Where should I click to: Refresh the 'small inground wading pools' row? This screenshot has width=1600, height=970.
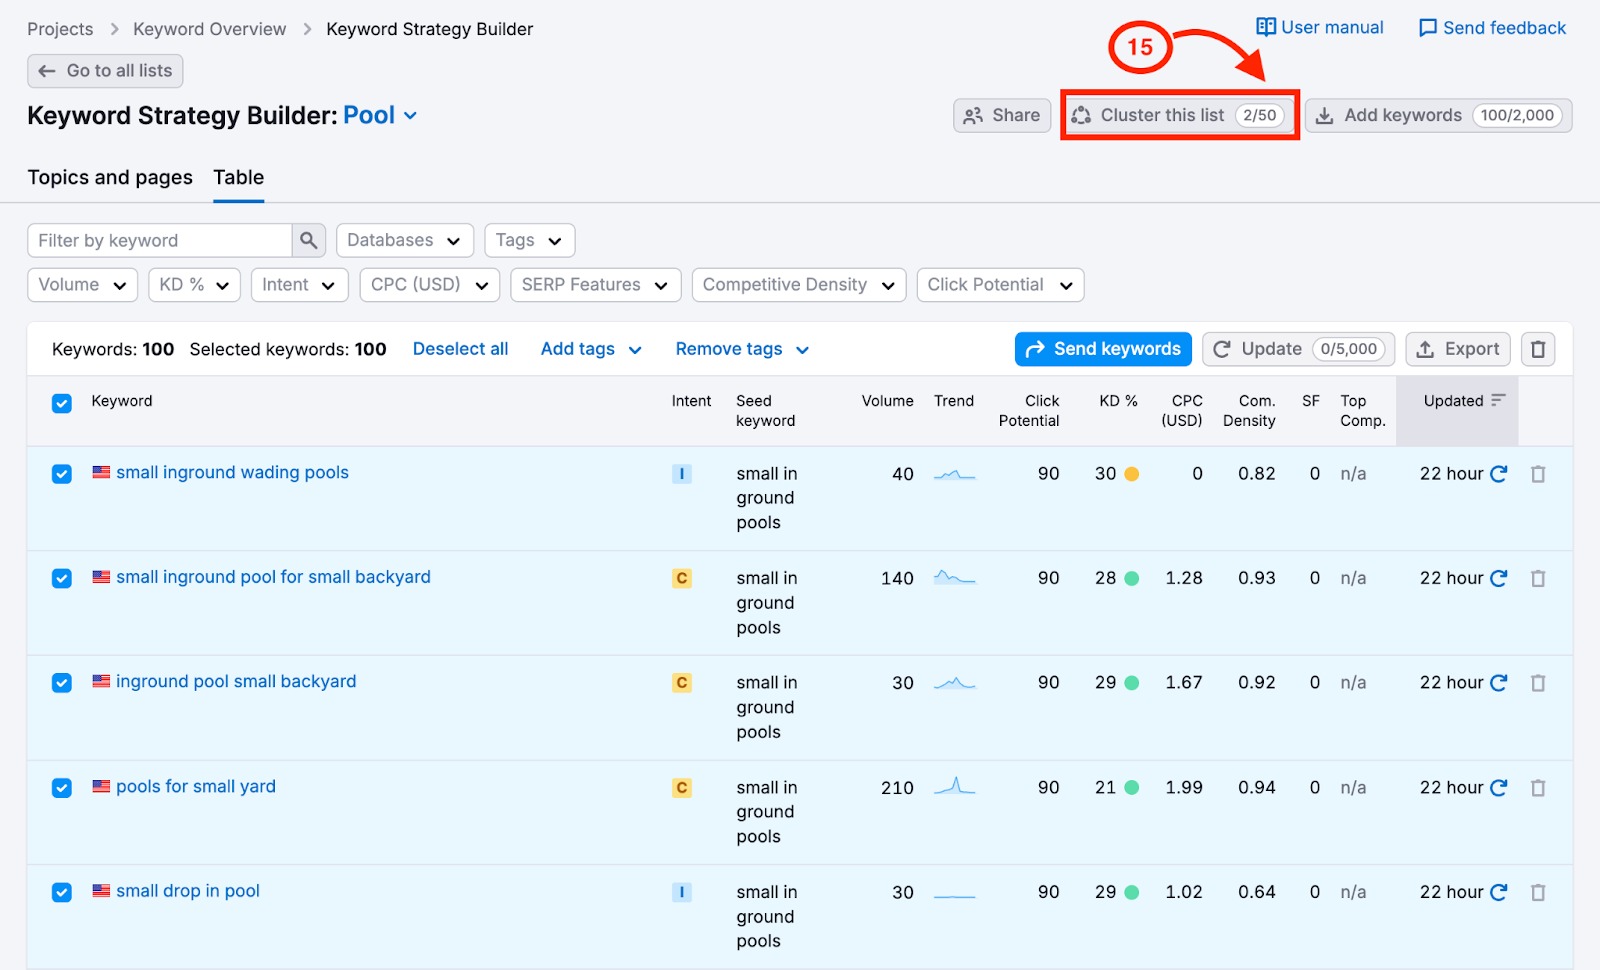(x=1498, y=474)
